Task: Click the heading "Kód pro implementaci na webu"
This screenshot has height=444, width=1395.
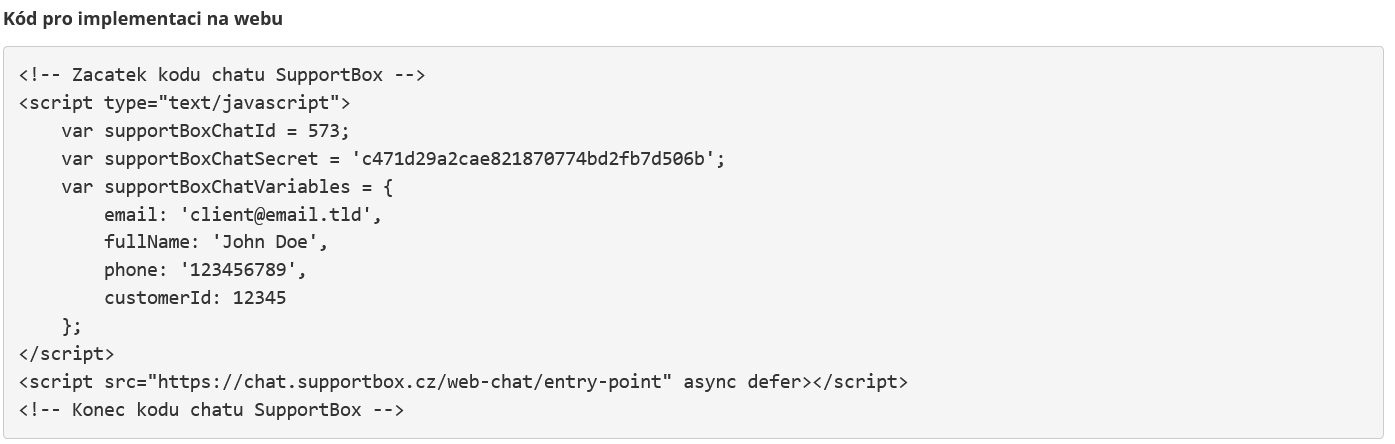Action: tap(143, 19)
